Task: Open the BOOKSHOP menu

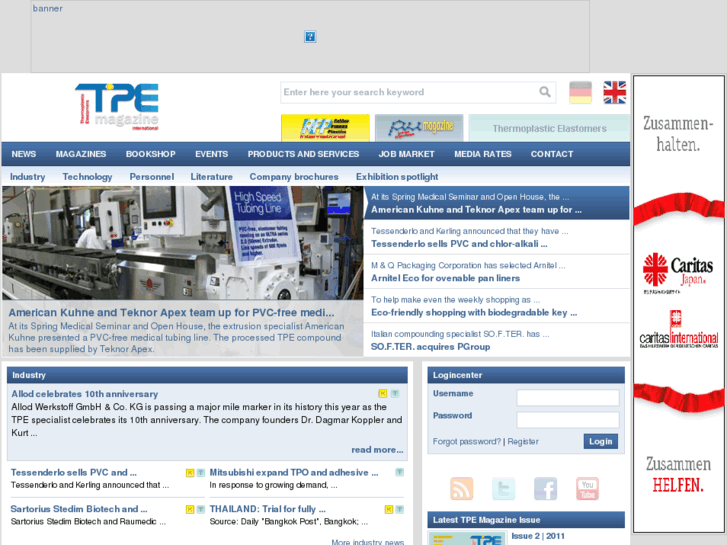Action: tap(151, 154)
